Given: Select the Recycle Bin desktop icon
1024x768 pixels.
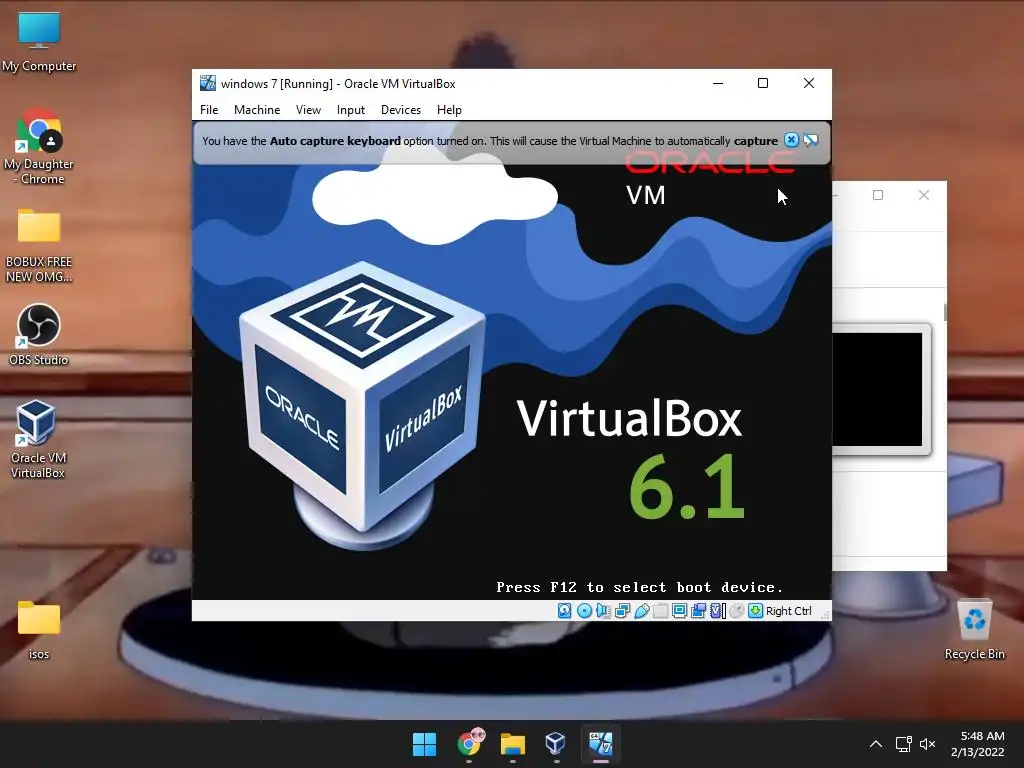Looking at the screenshot, I should click(974, 630).
